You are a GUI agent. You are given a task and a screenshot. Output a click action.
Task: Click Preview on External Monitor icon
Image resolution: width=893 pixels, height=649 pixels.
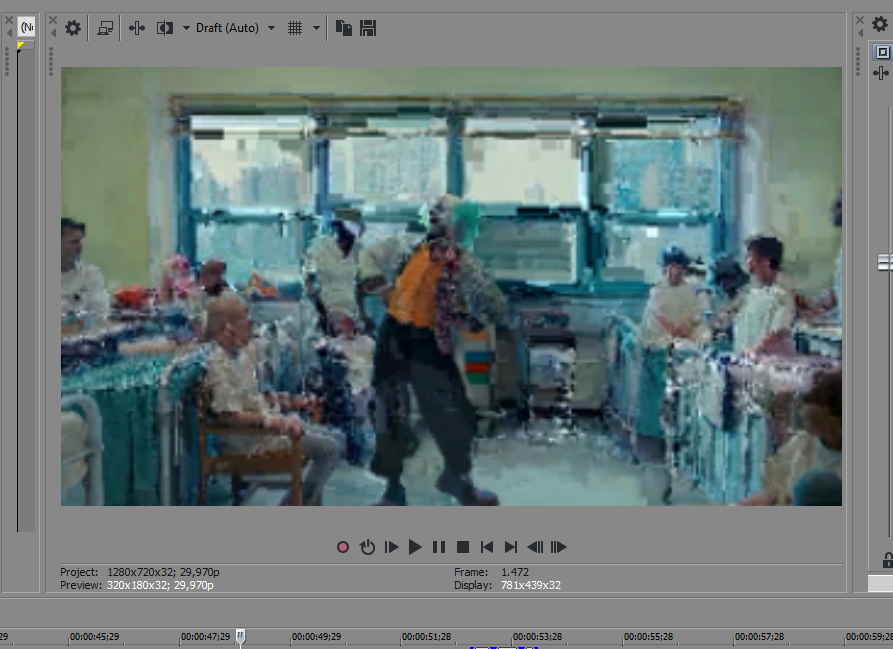tap(105, 28)
